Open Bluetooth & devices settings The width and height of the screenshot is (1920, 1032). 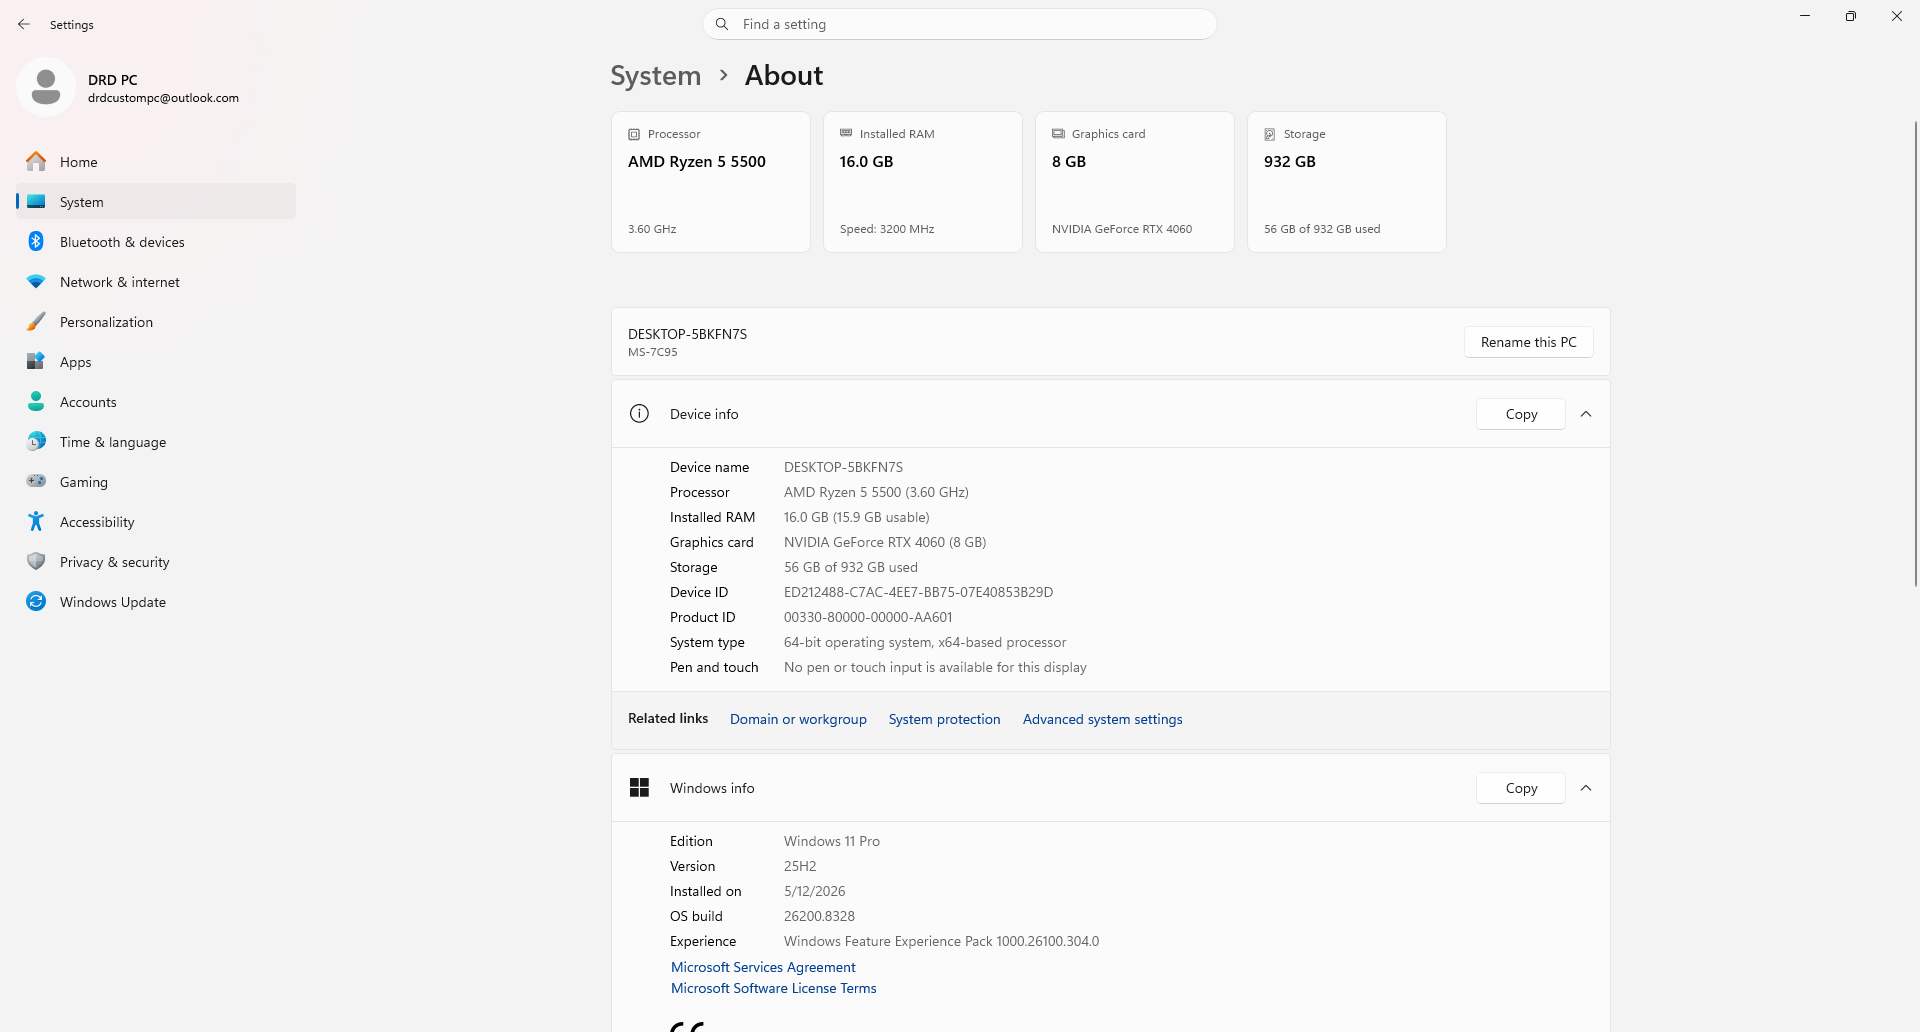point(156,241)
